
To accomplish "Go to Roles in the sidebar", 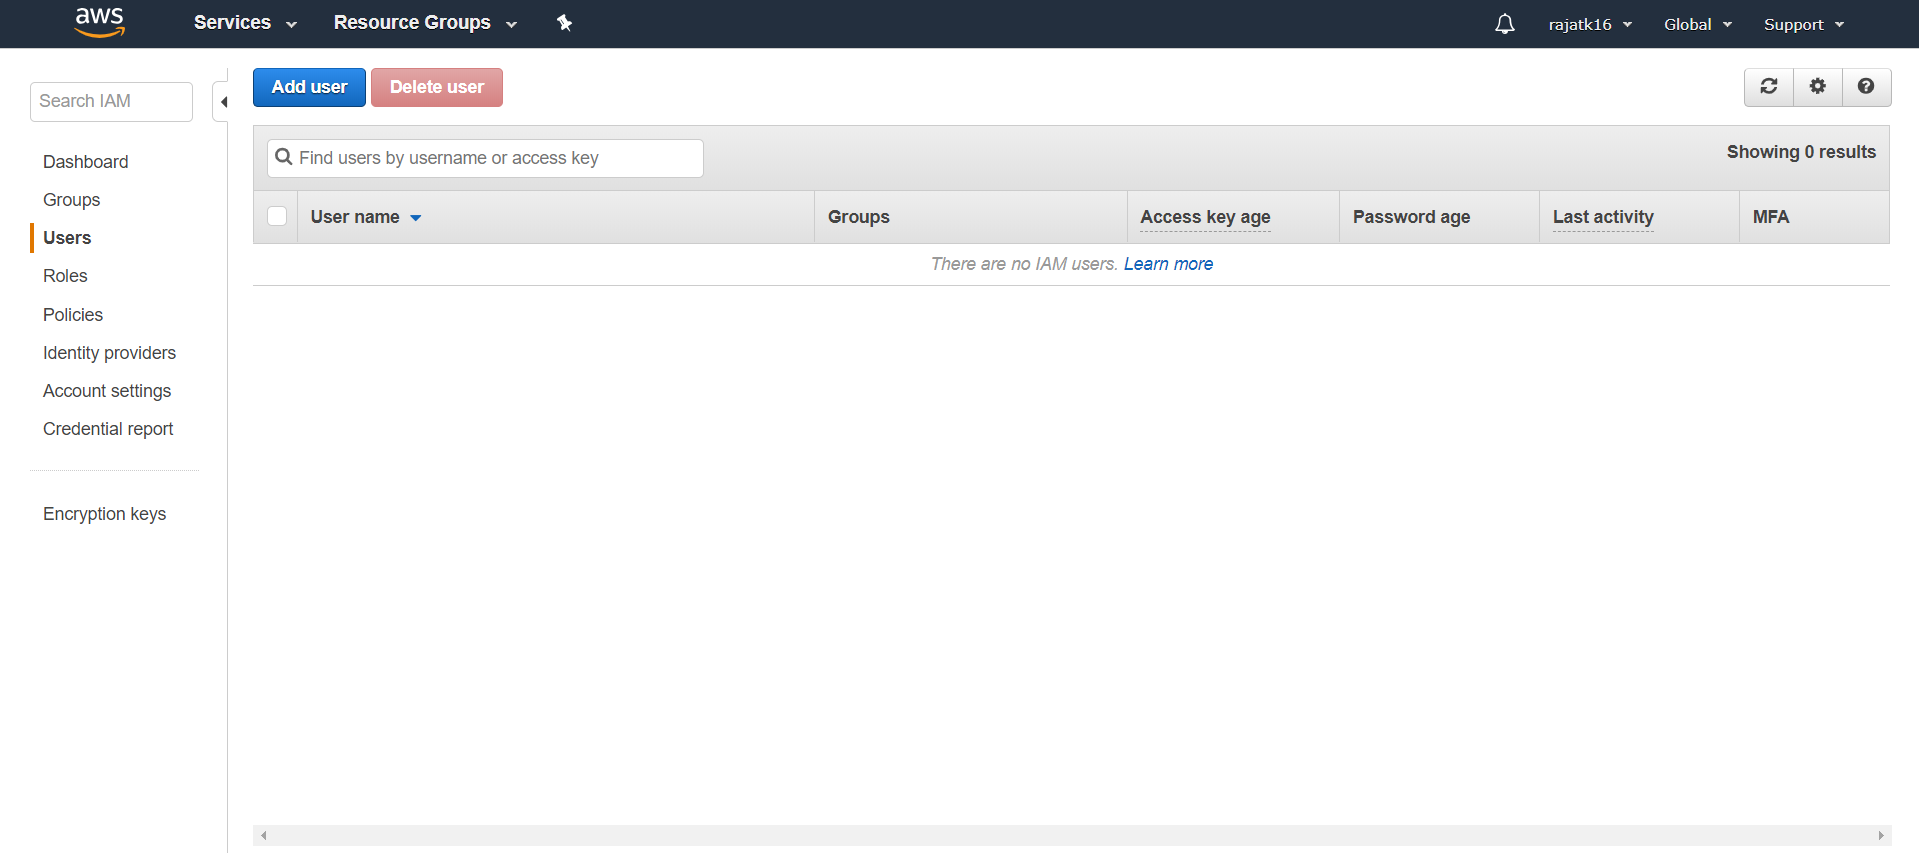I will pos(65,276).
